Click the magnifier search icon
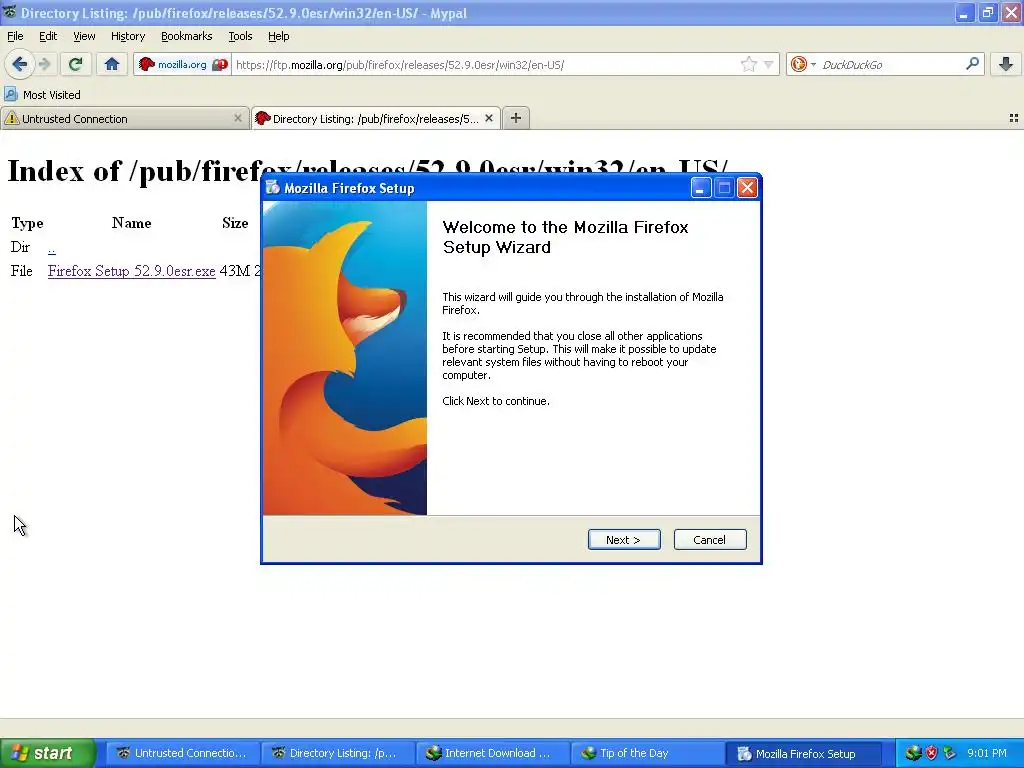Viewport: 1024px width, 768px height. pyautogui.click(x=972, y=64)
